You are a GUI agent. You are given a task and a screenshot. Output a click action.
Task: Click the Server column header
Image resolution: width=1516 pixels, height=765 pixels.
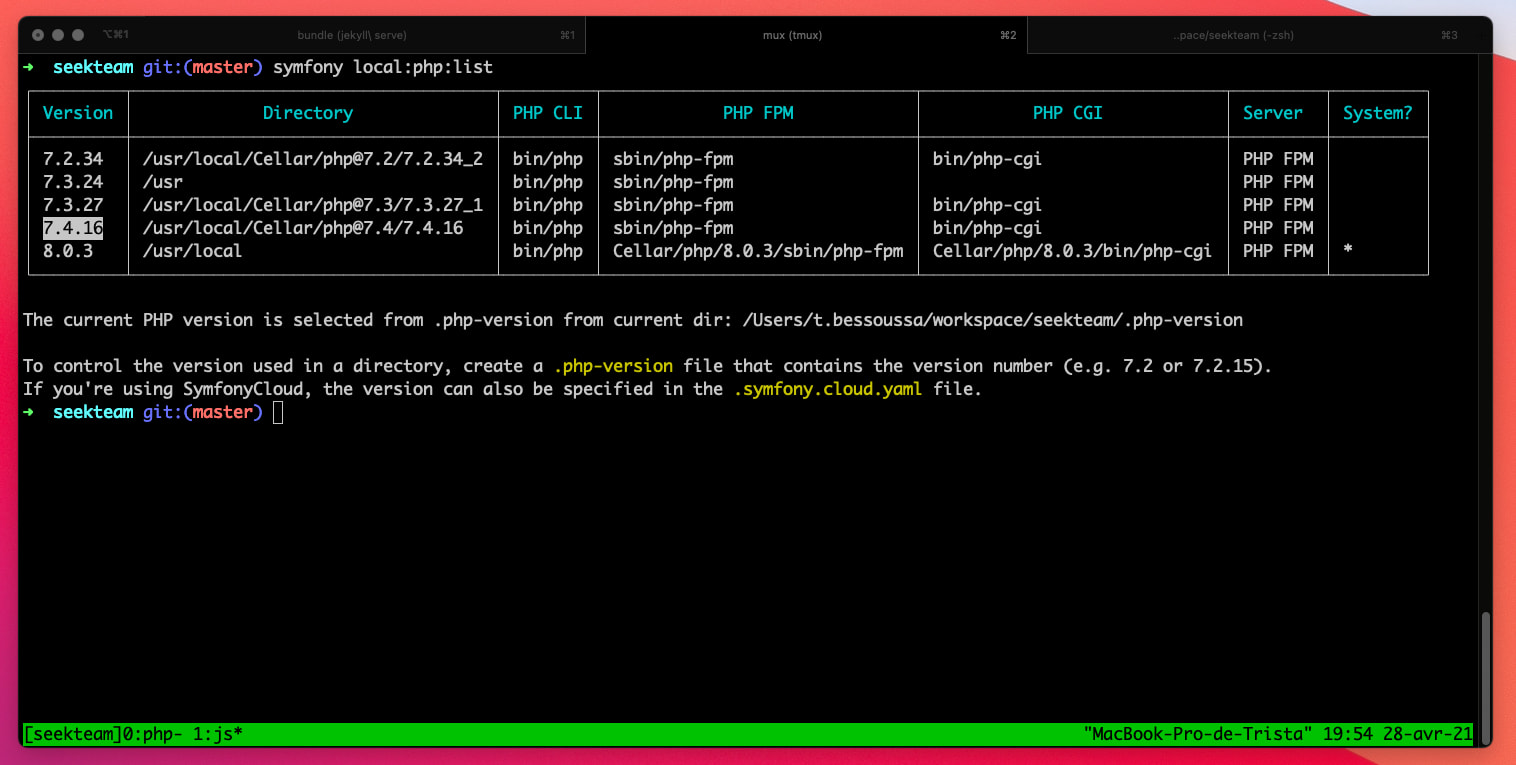click(1273, 113)
